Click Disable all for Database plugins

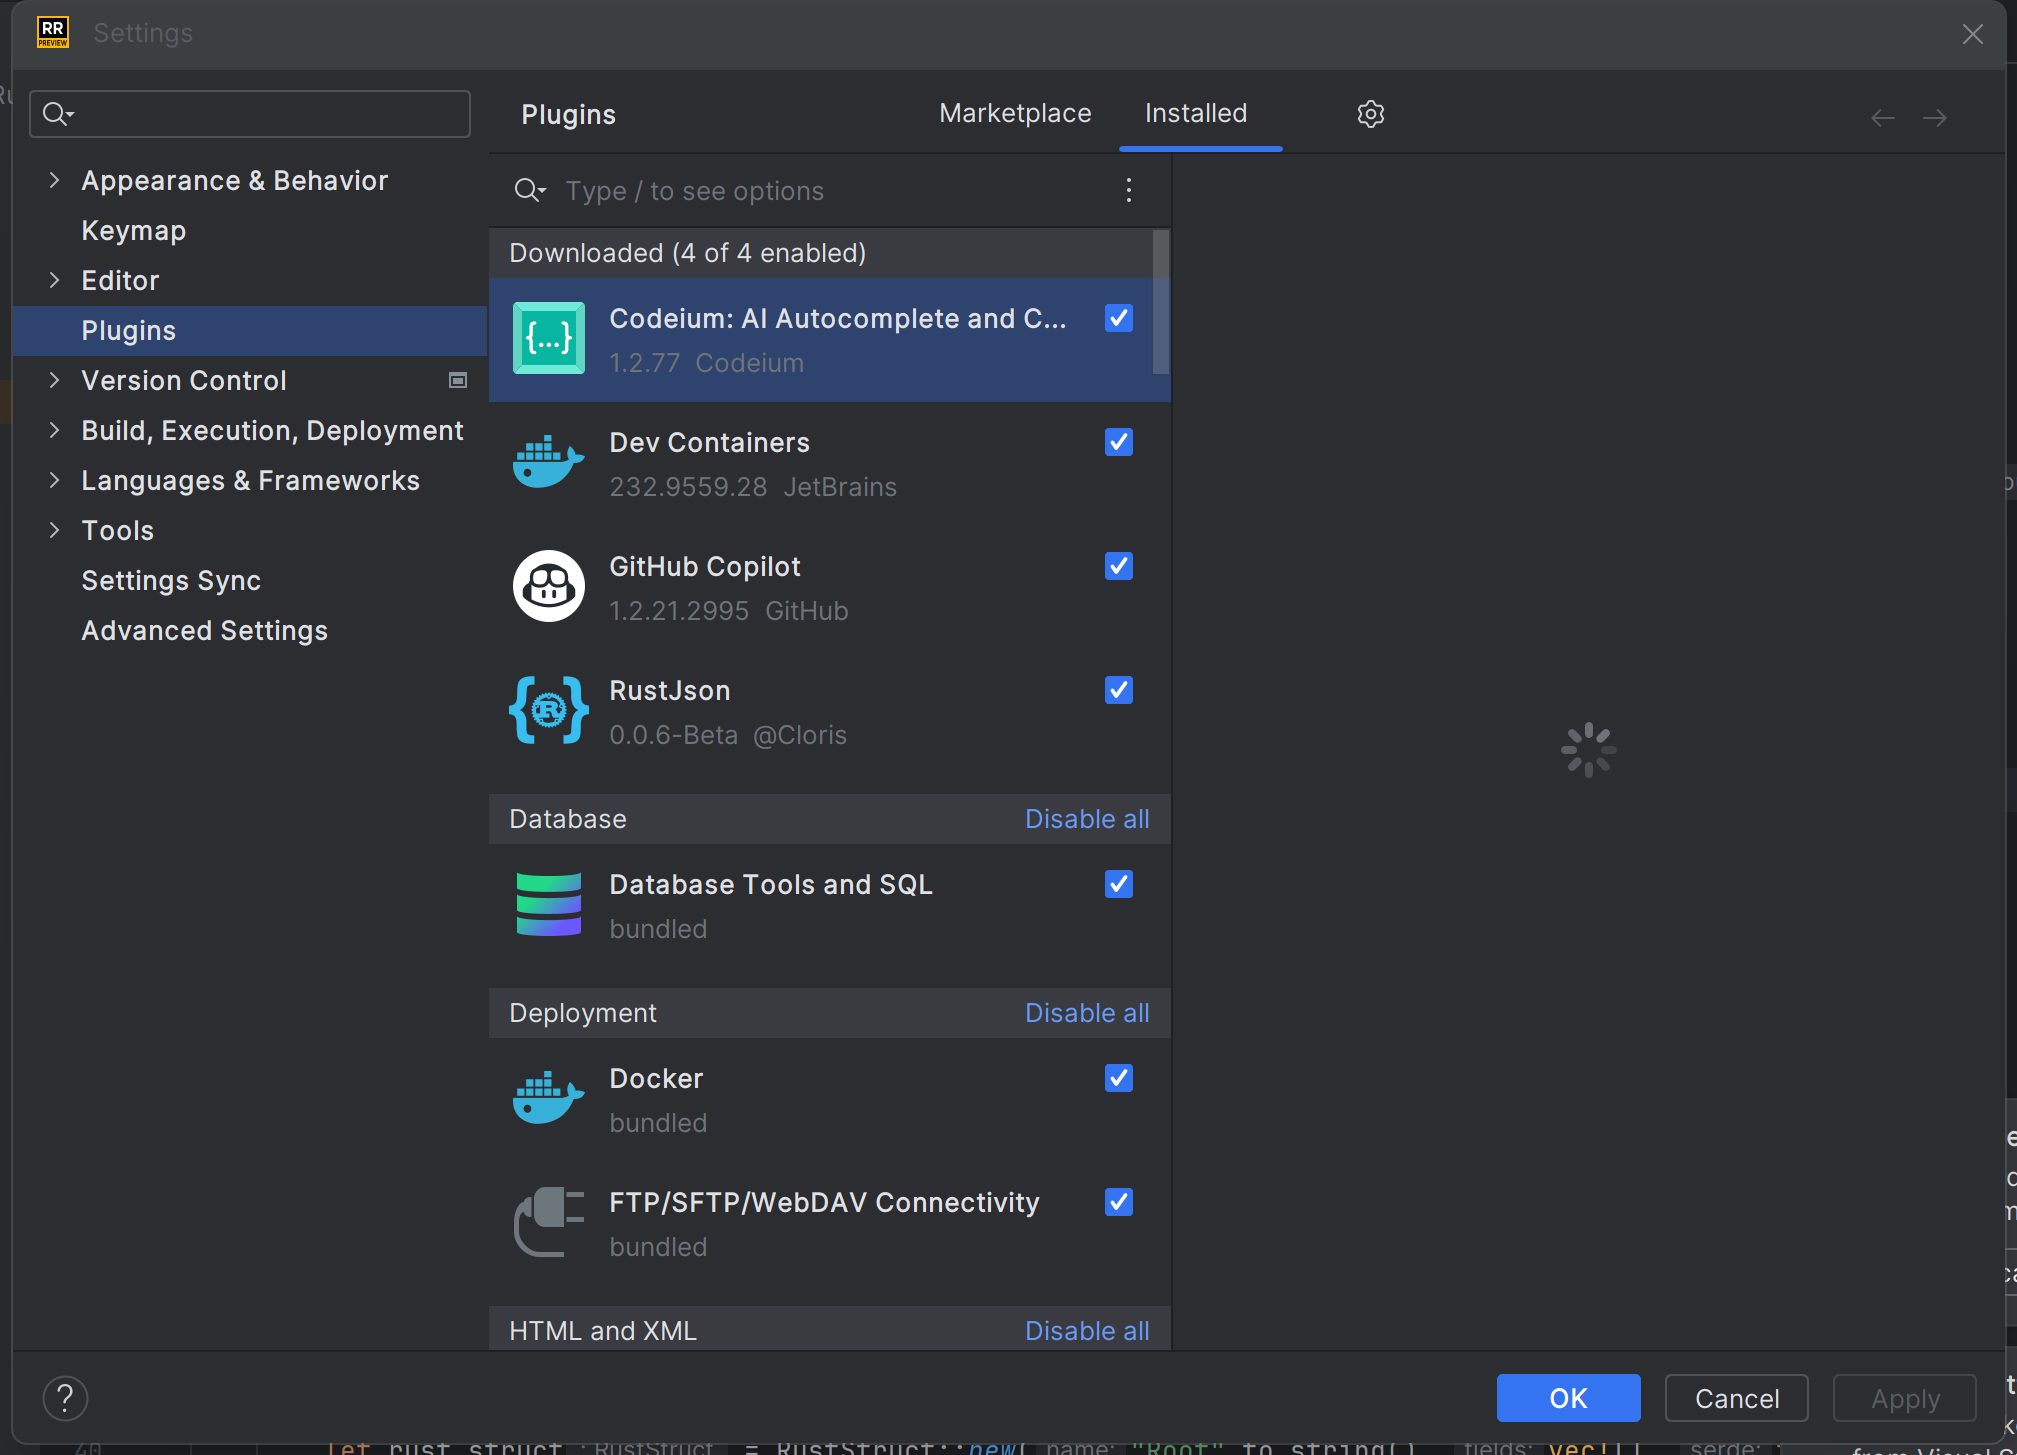(x=1086, y=819)
